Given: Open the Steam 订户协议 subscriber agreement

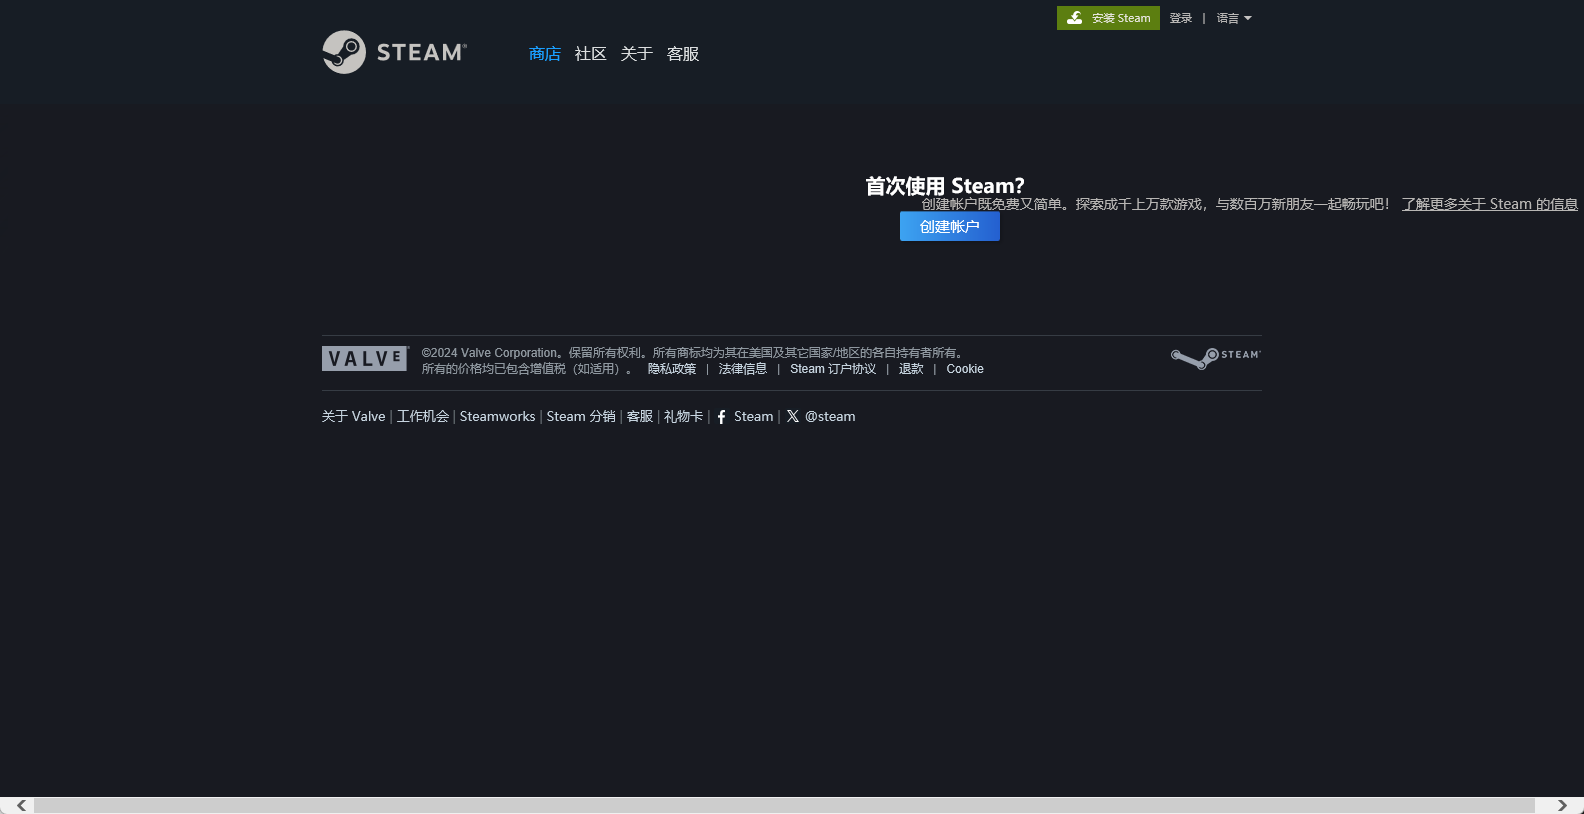Looking at the screenshot, I should tap(833, 369).
